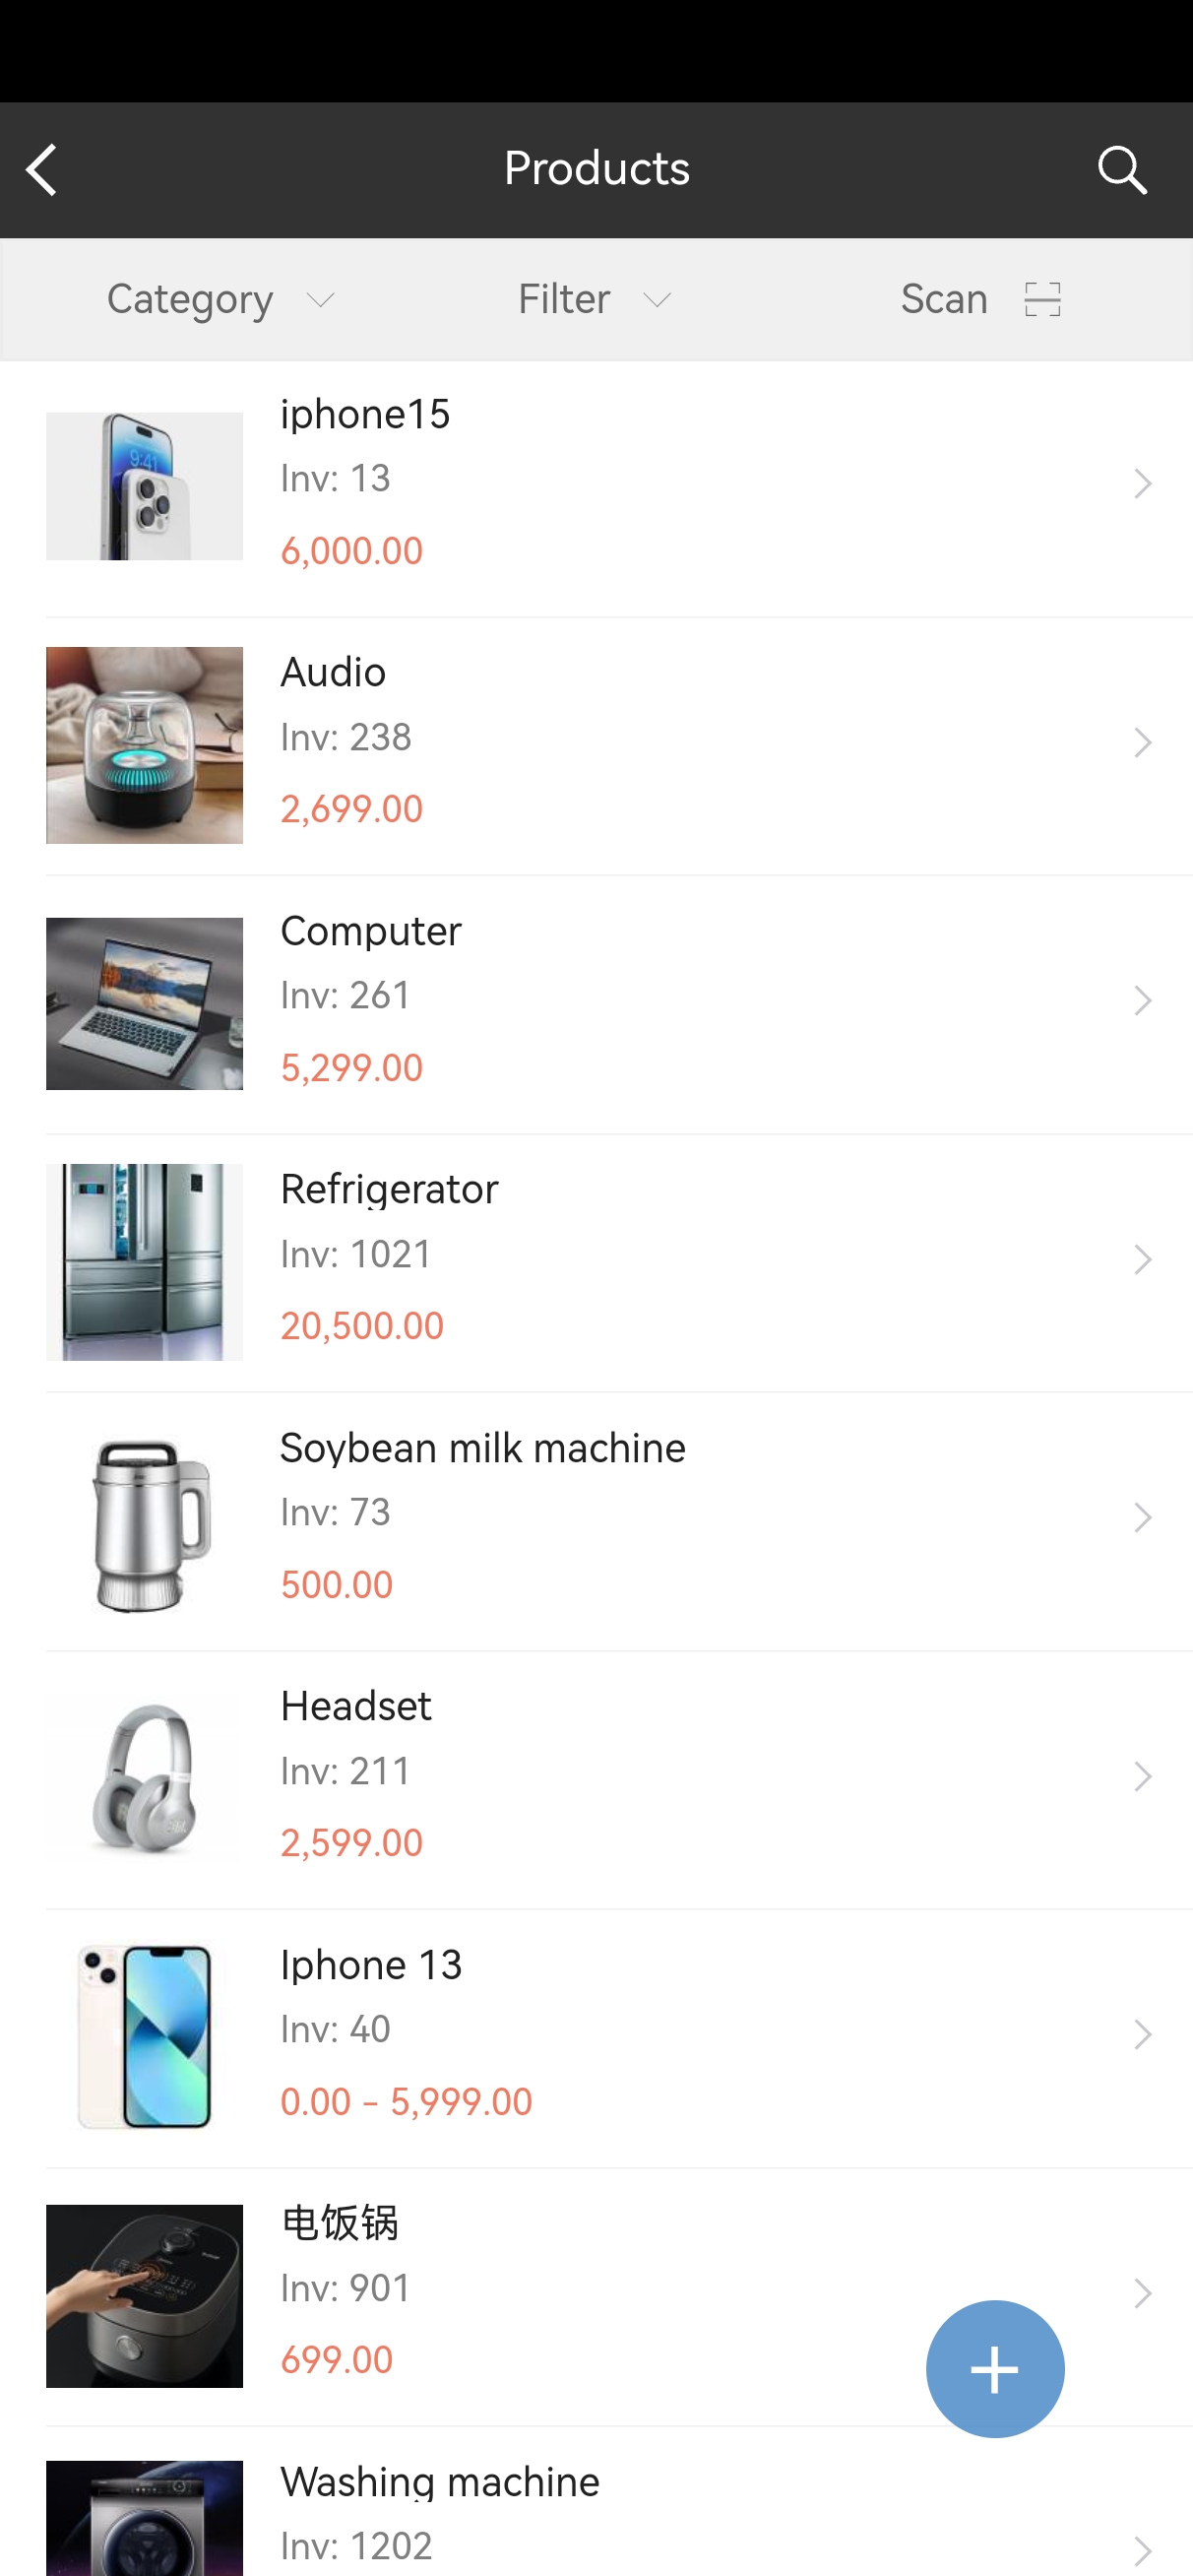Open the product search magnifier
The height and width of the screenshot is (2576, 1193).
(1121, 170)
